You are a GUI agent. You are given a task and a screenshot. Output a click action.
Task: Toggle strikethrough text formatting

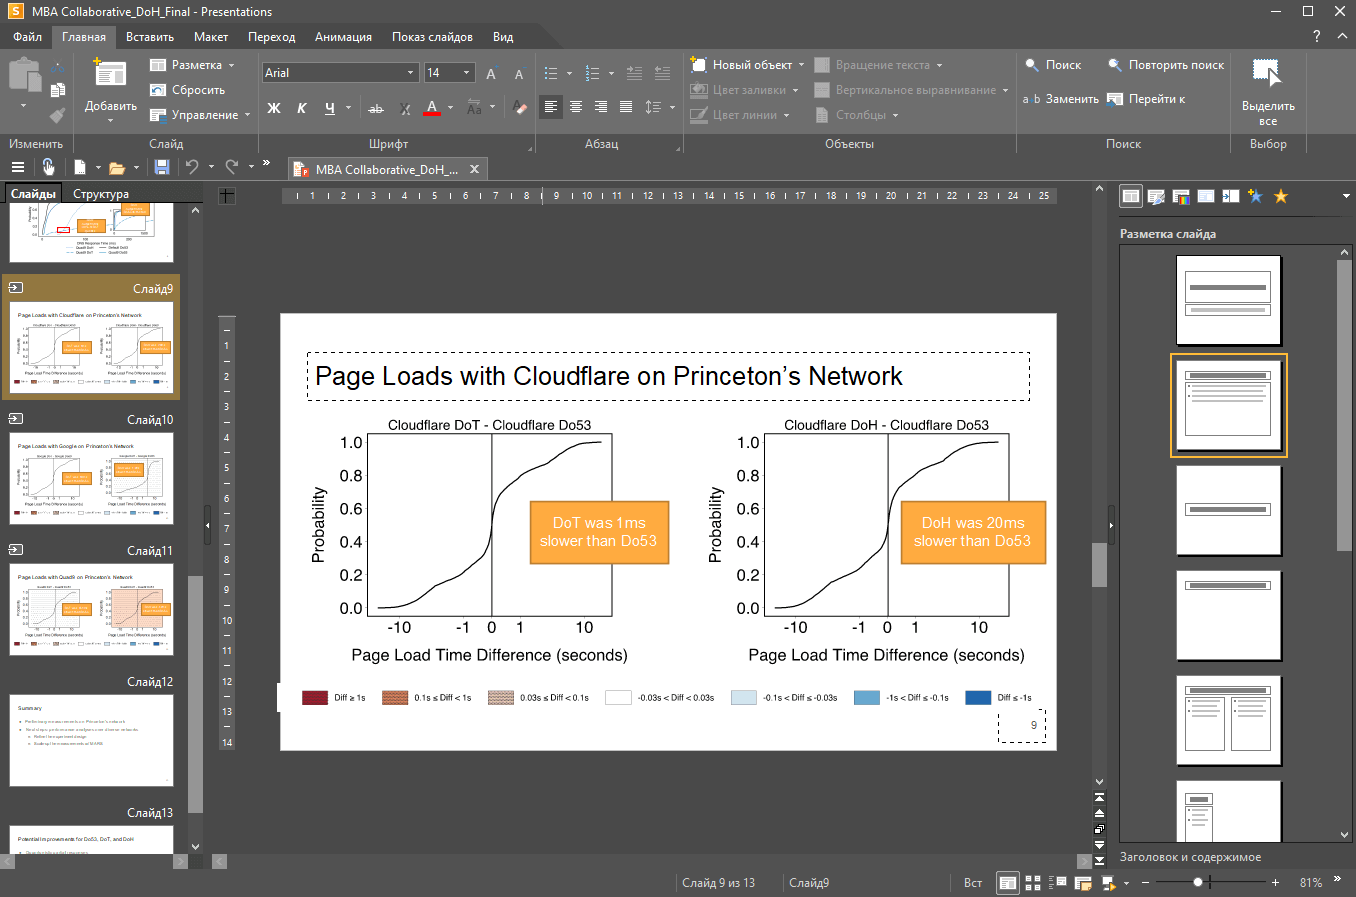click(x=376, y=108)
